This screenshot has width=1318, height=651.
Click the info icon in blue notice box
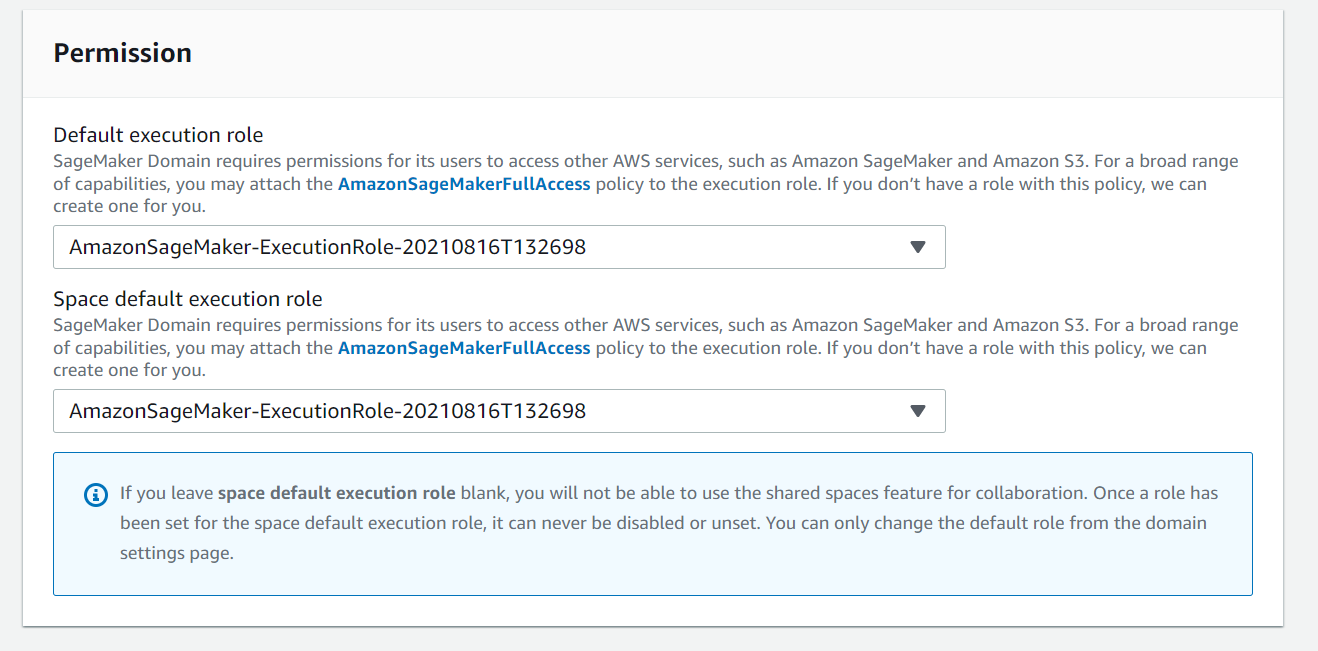click(x=96, y=494)
